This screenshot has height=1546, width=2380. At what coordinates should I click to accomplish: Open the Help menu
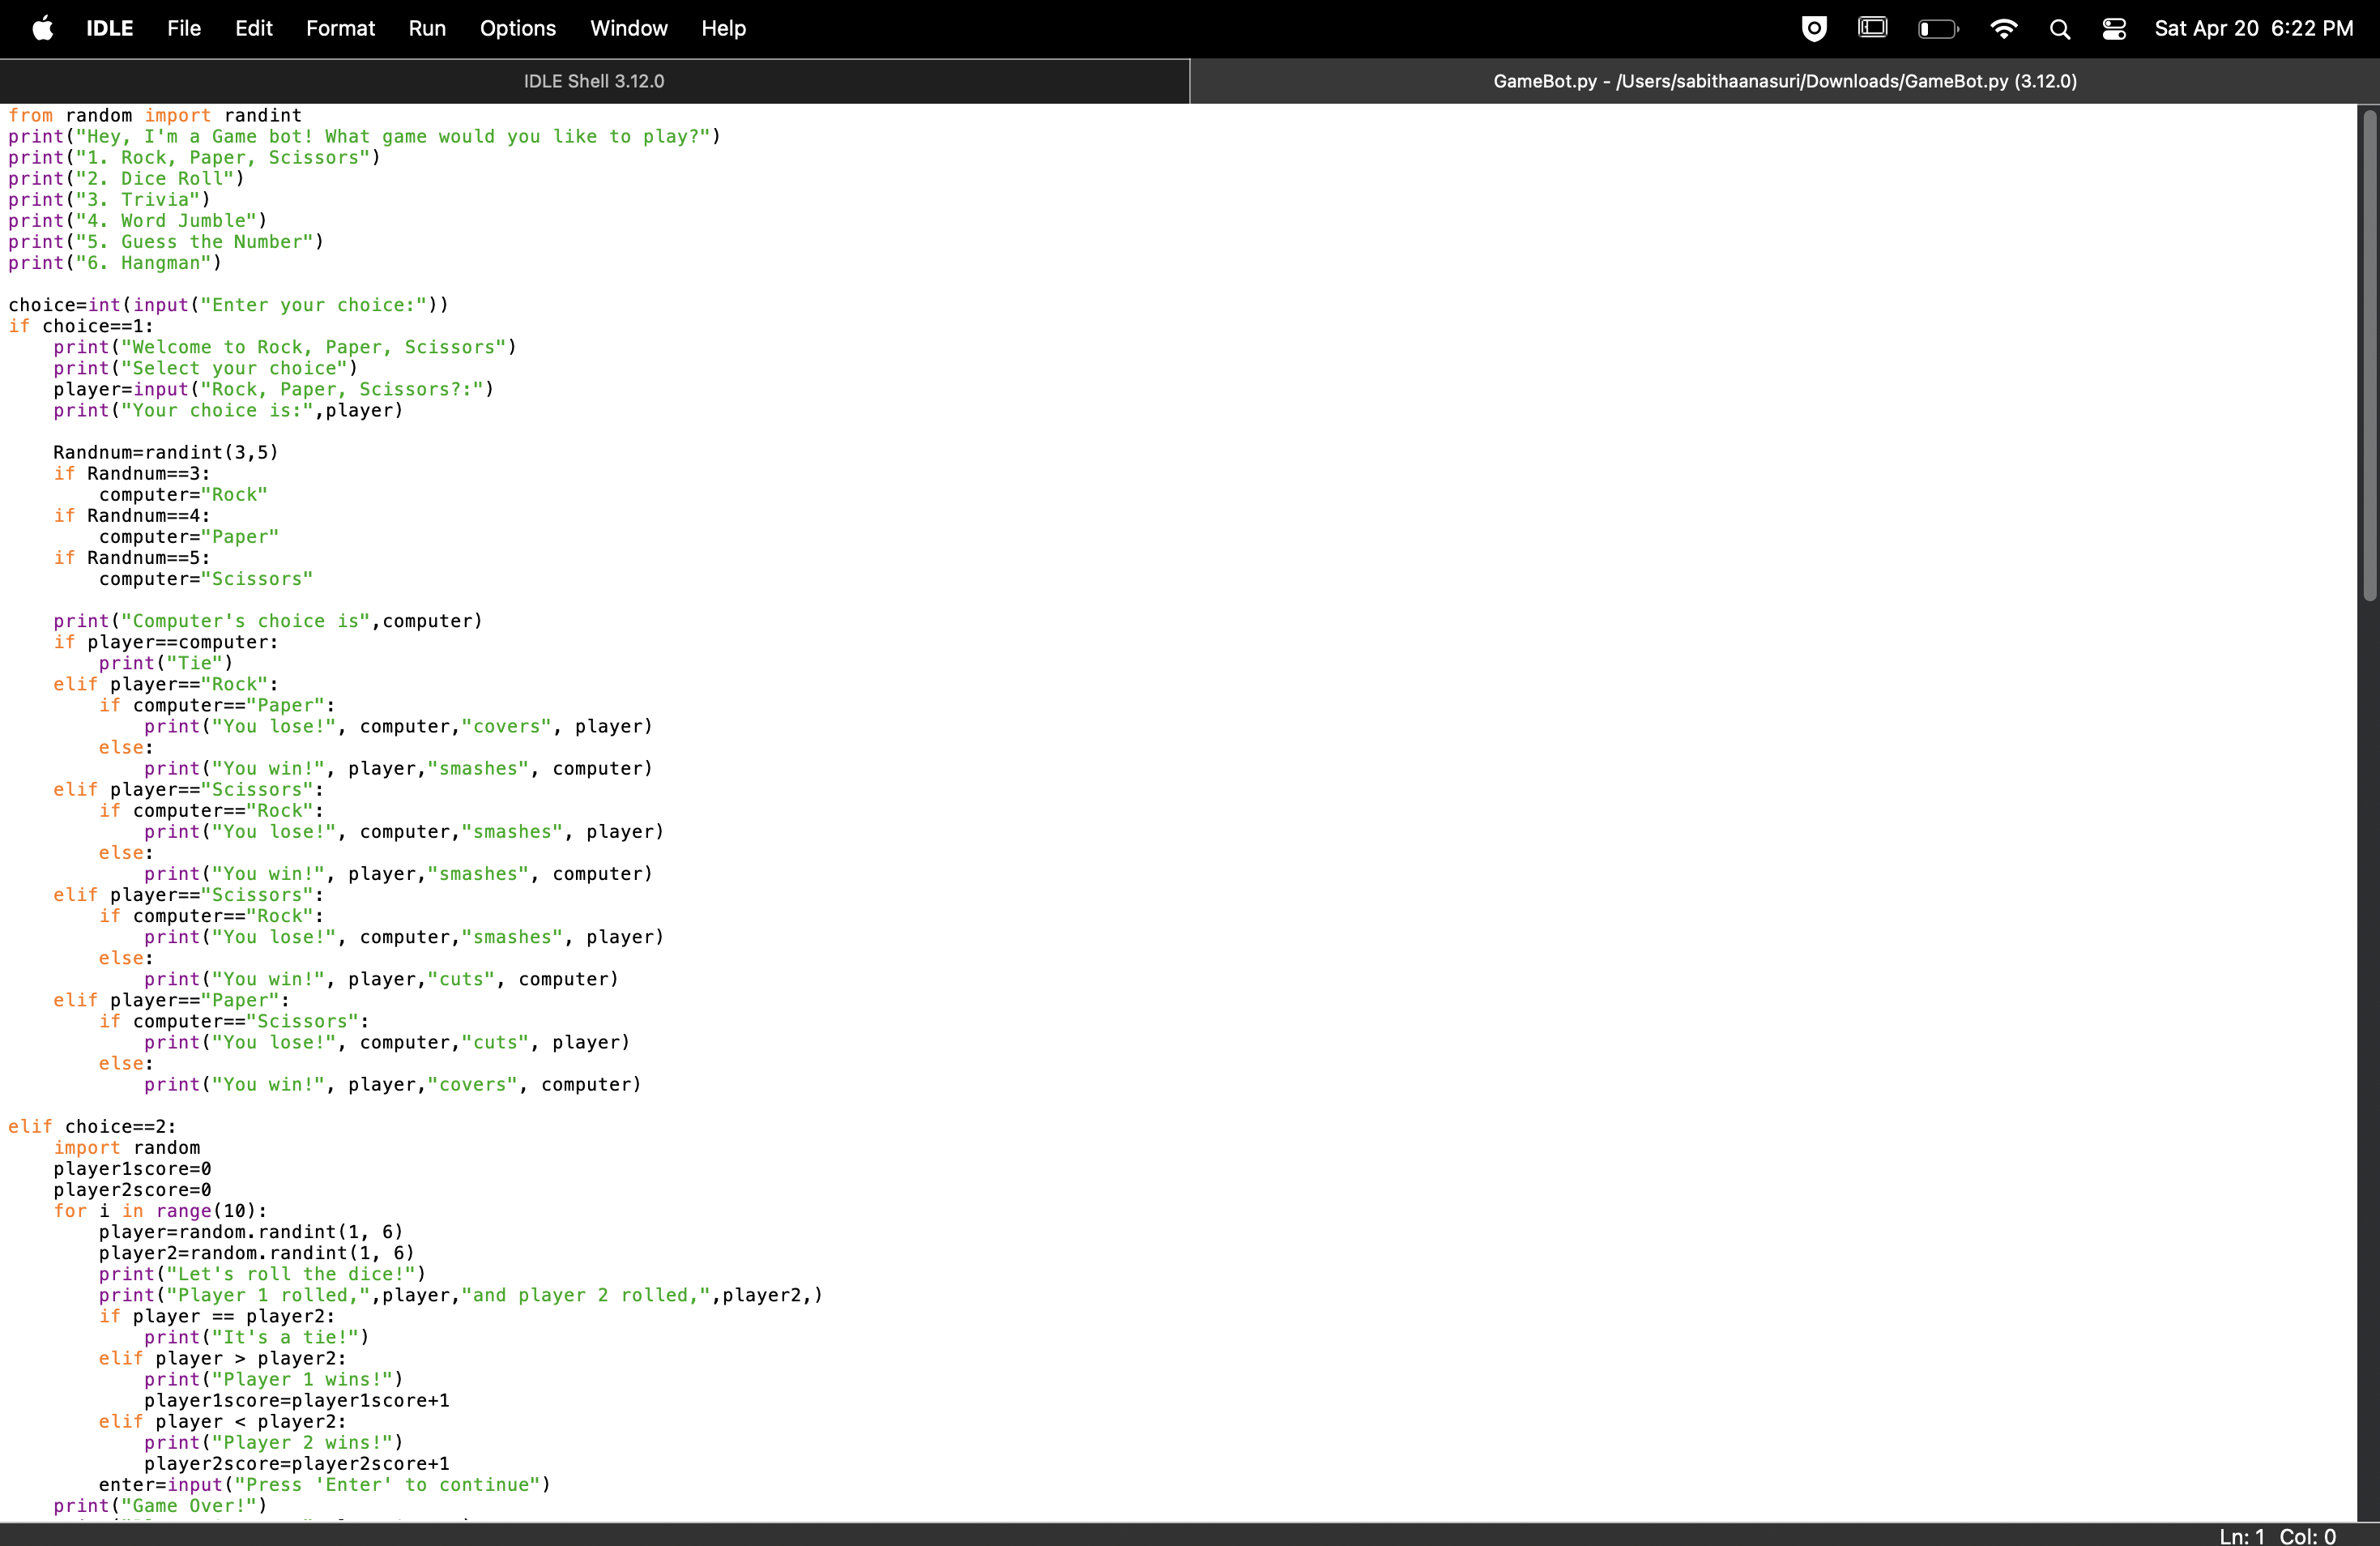pyautogui.click(x=723, y=28)
